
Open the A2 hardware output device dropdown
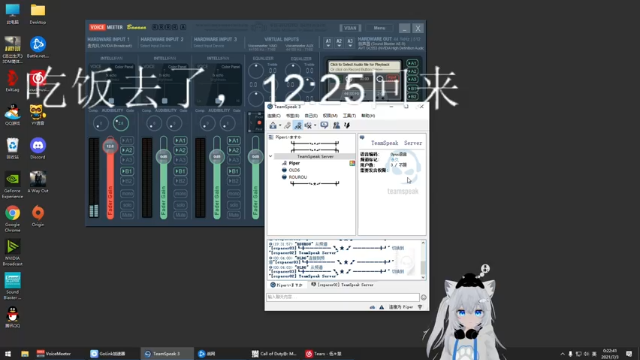339,43
